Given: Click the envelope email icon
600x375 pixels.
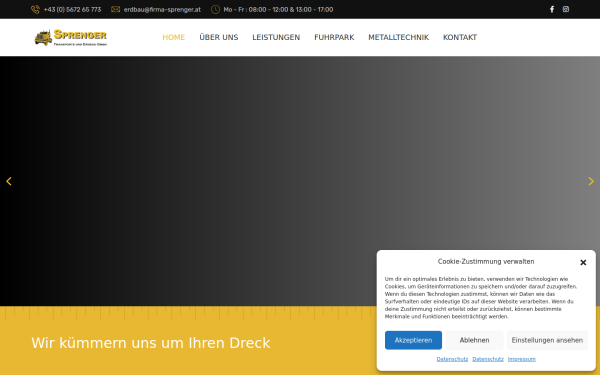Looking at the screenshot, I should click(x=116, y=9).
